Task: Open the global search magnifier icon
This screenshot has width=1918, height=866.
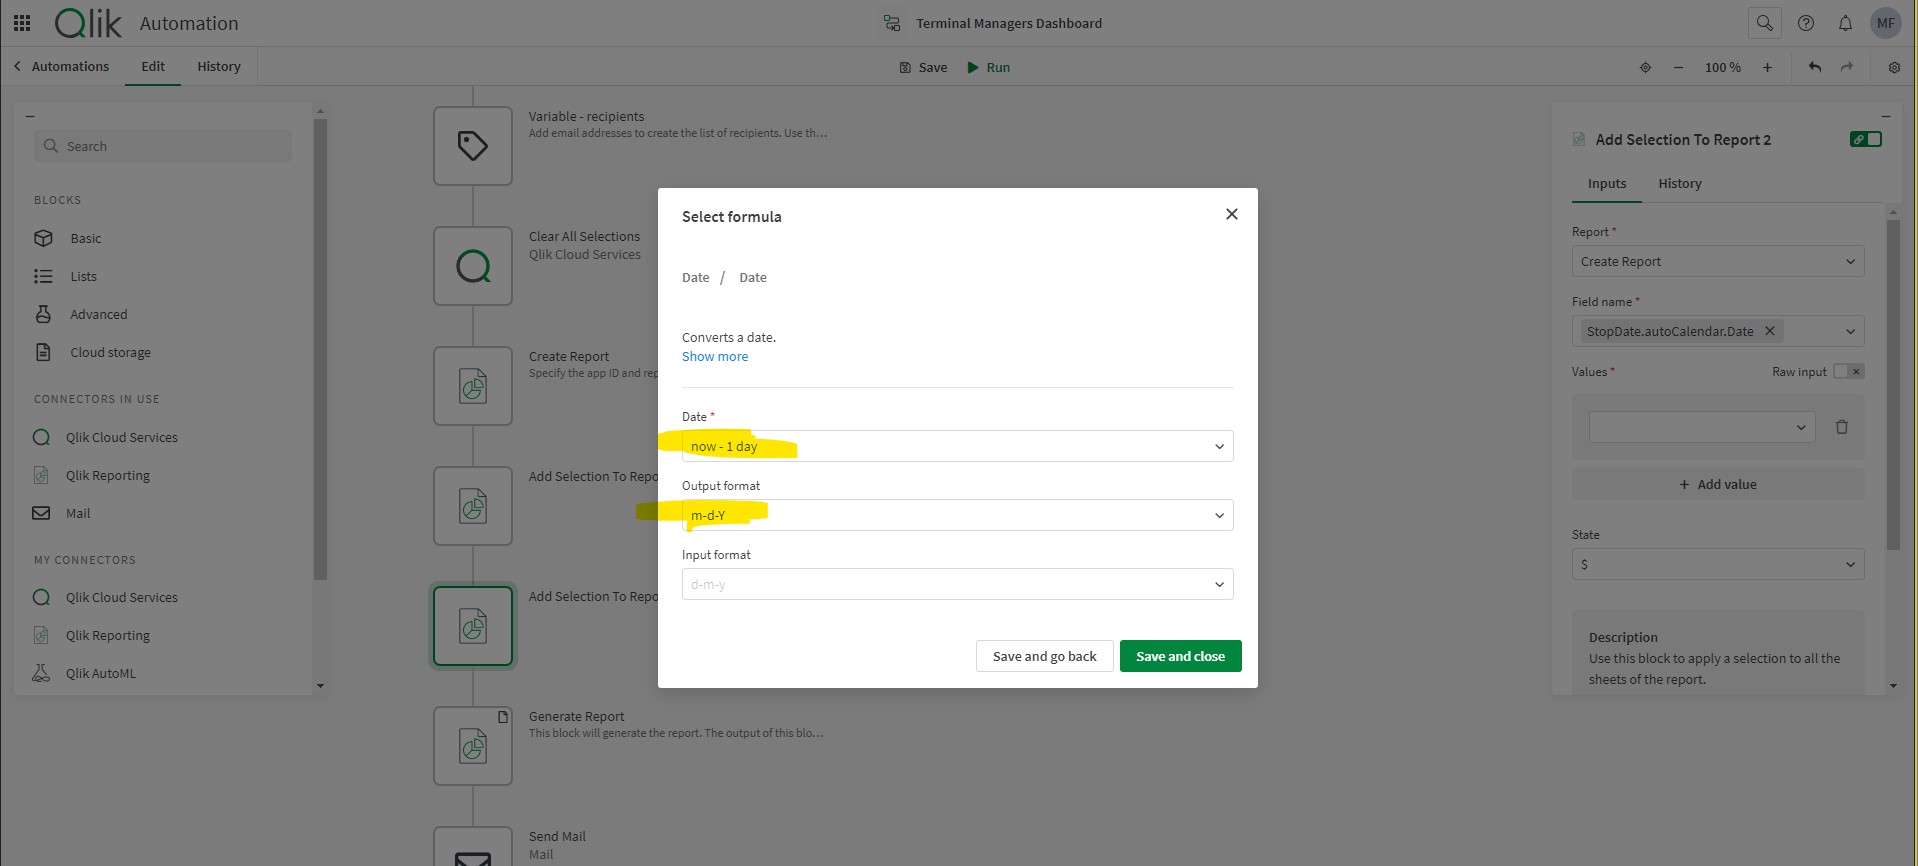Action: [x=1764, y=22]
